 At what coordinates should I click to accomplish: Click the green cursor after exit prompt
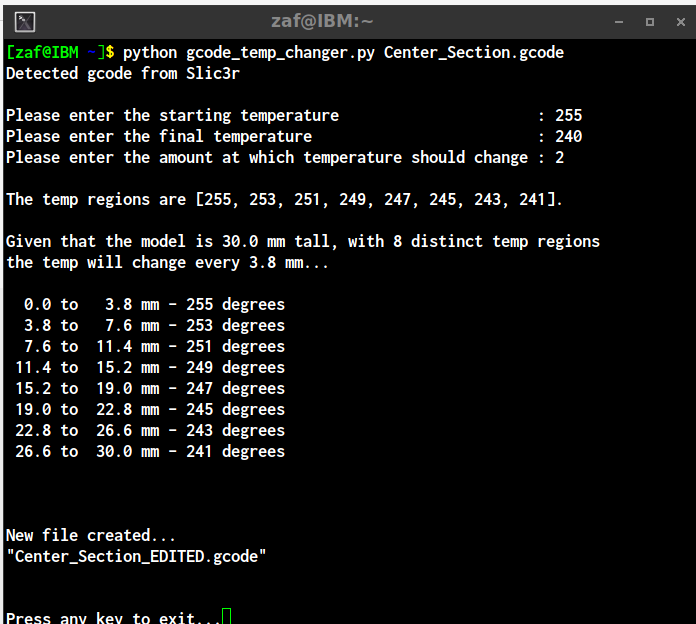tap(226, 616)
